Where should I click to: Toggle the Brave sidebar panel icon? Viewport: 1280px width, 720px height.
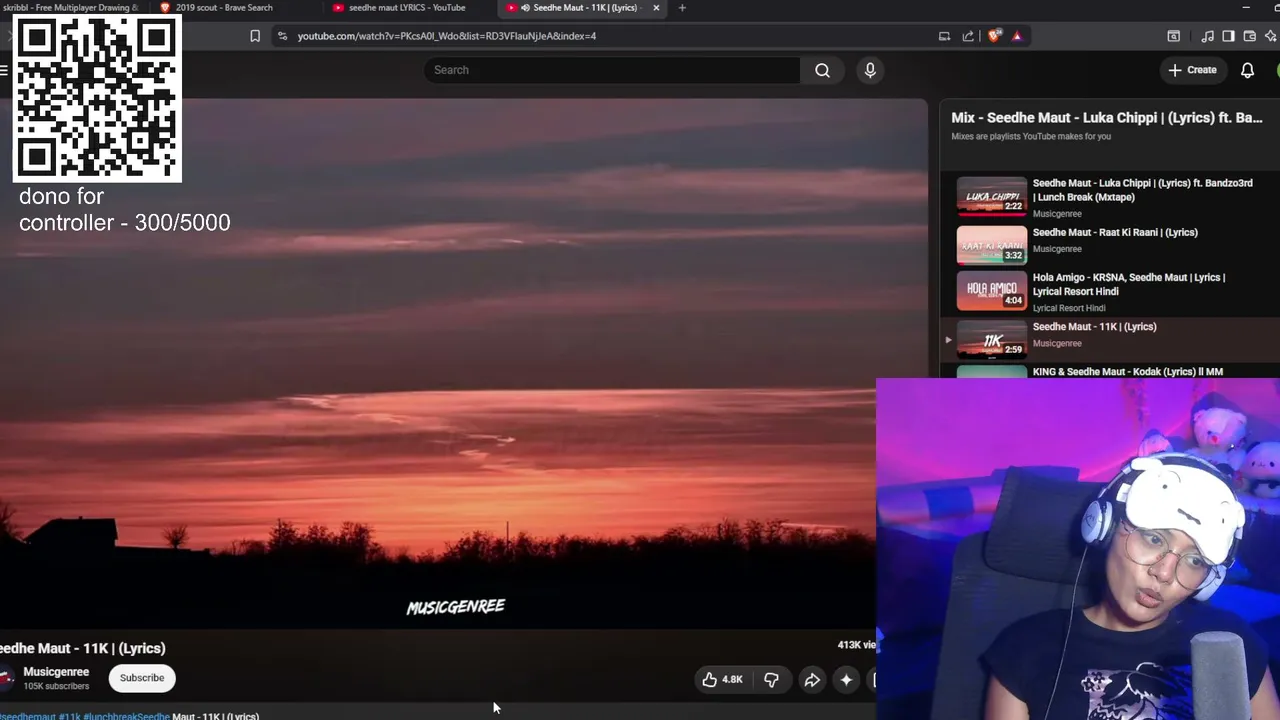1228,36
